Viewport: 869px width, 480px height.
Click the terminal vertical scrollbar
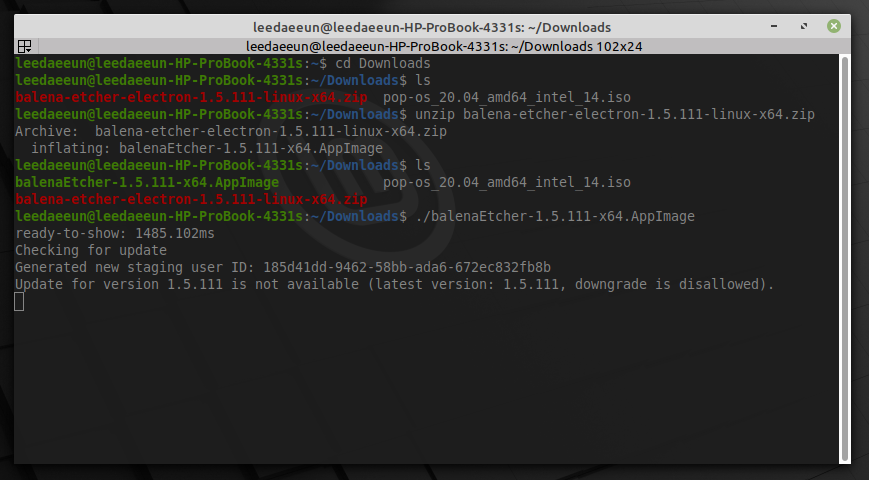click(845, 259)
